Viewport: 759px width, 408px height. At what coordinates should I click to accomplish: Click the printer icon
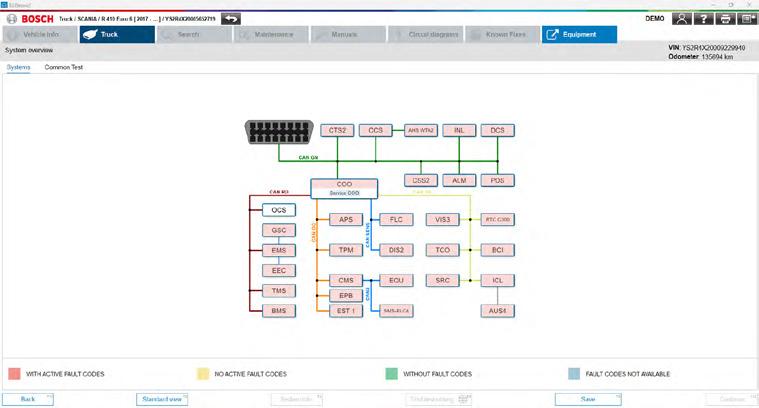pos(725,19)
